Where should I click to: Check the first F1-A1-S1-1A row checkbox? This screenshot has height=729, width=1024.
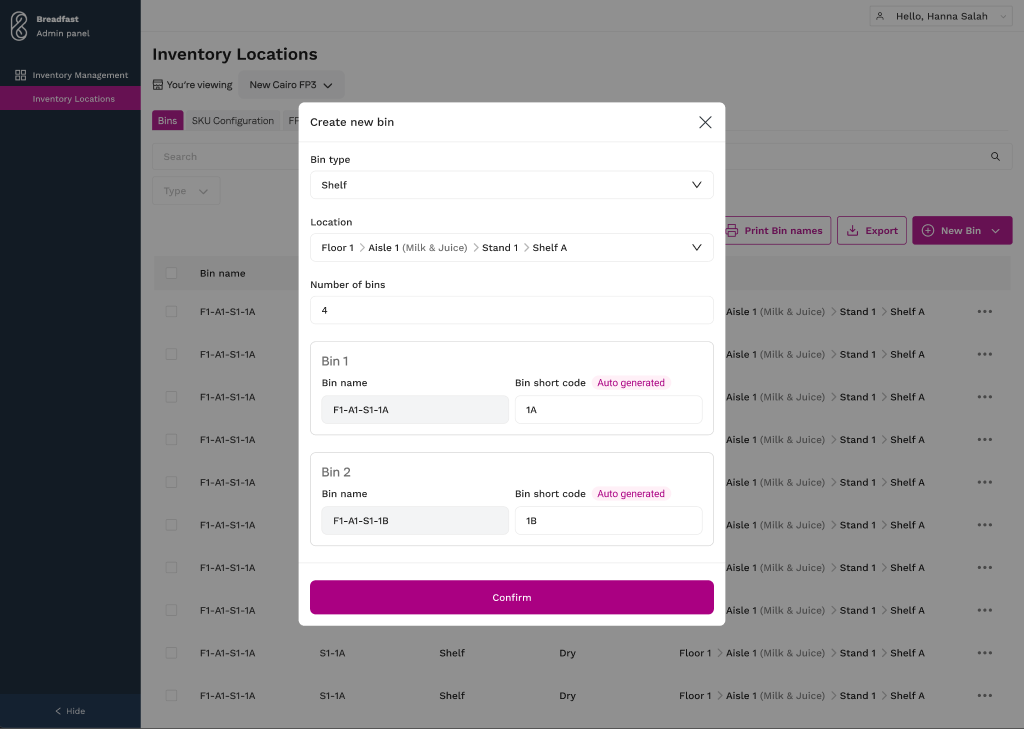point(171,311)
